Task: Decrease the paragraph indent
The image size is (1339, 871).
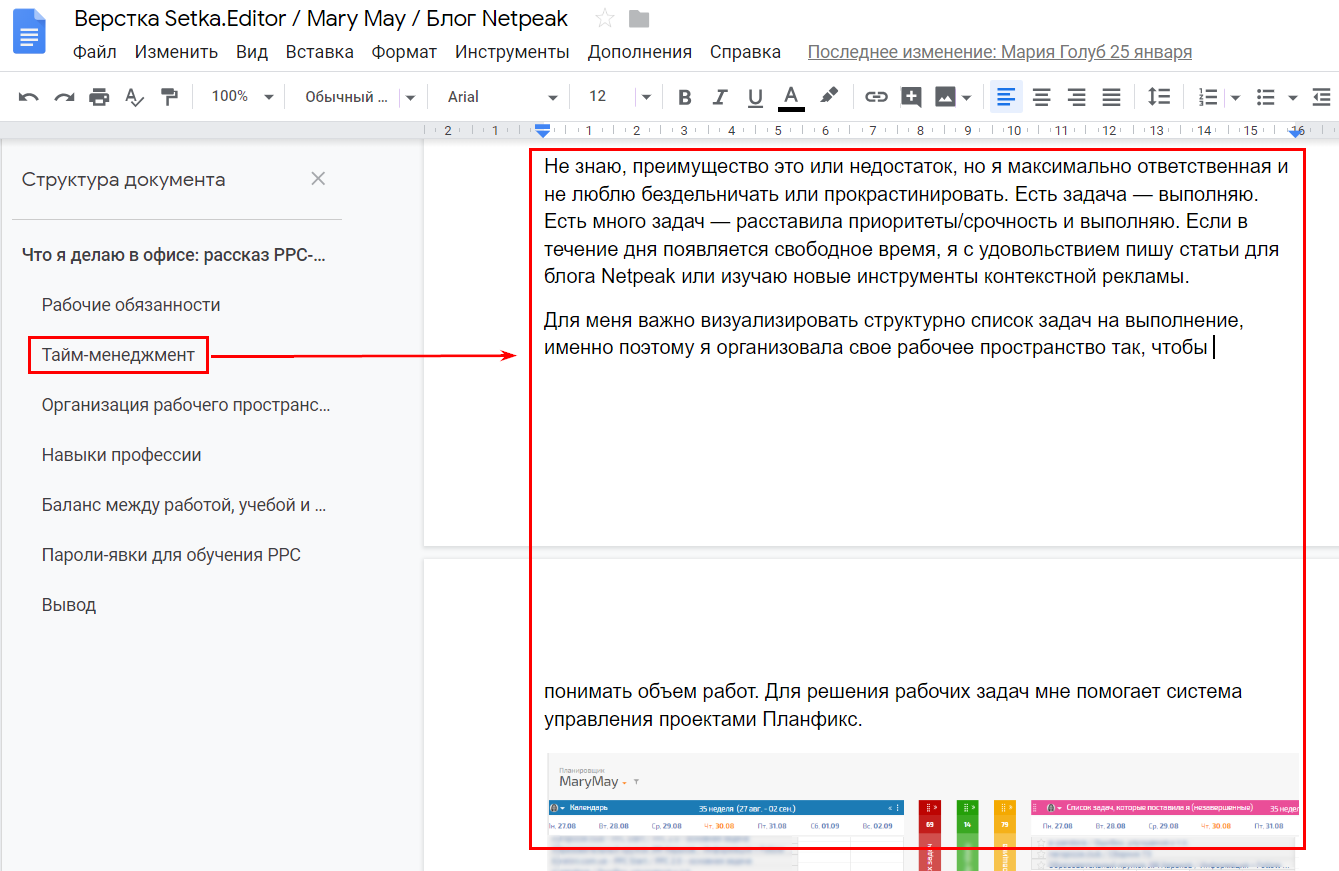Action: (1322, 97)
